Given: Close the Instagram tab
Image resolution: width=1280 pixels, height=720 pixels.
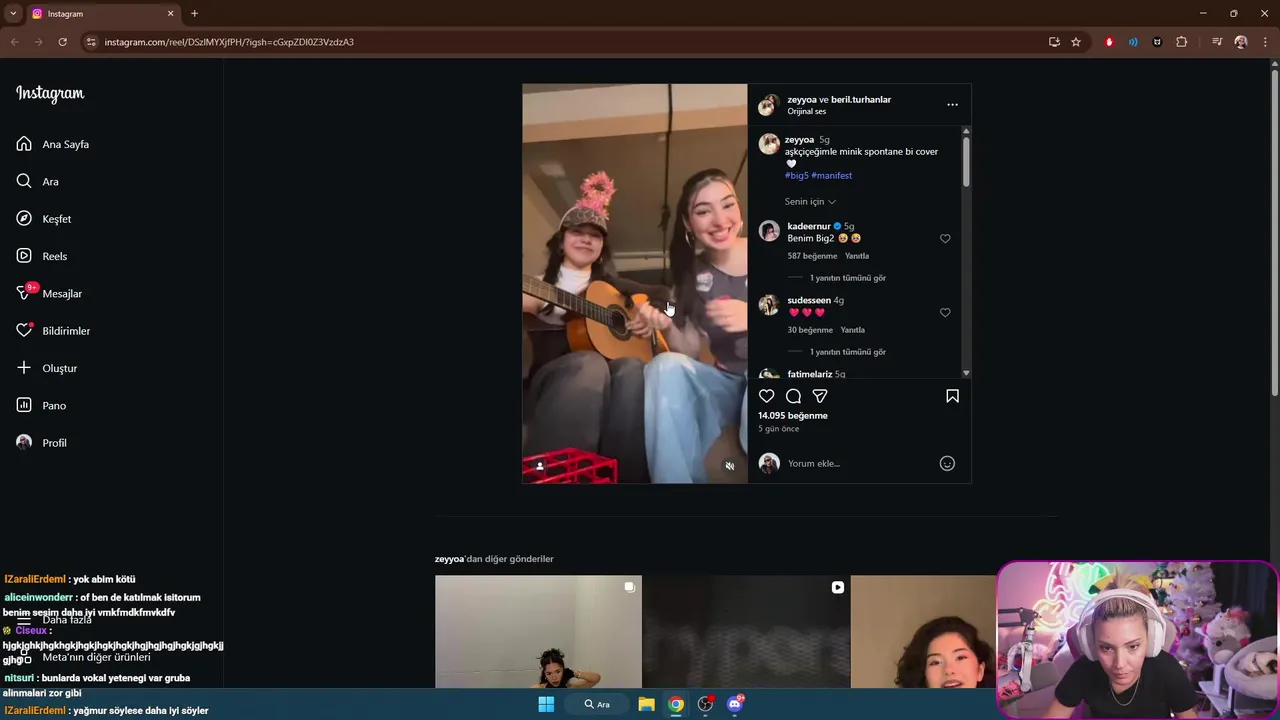Looking at the screenshot, I should [x=170, y=13].
